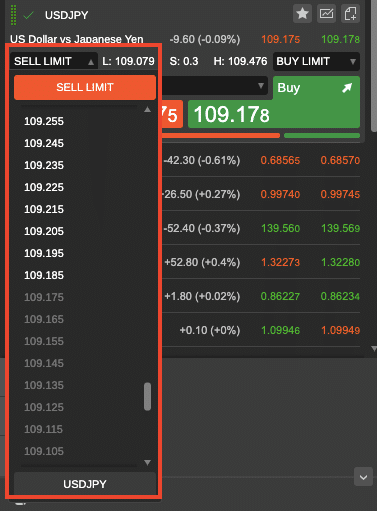Click the watchlist scroll down arrow
Image resolution: width=377 pixels, height=511 pixels.
click(x=374, y=349)
